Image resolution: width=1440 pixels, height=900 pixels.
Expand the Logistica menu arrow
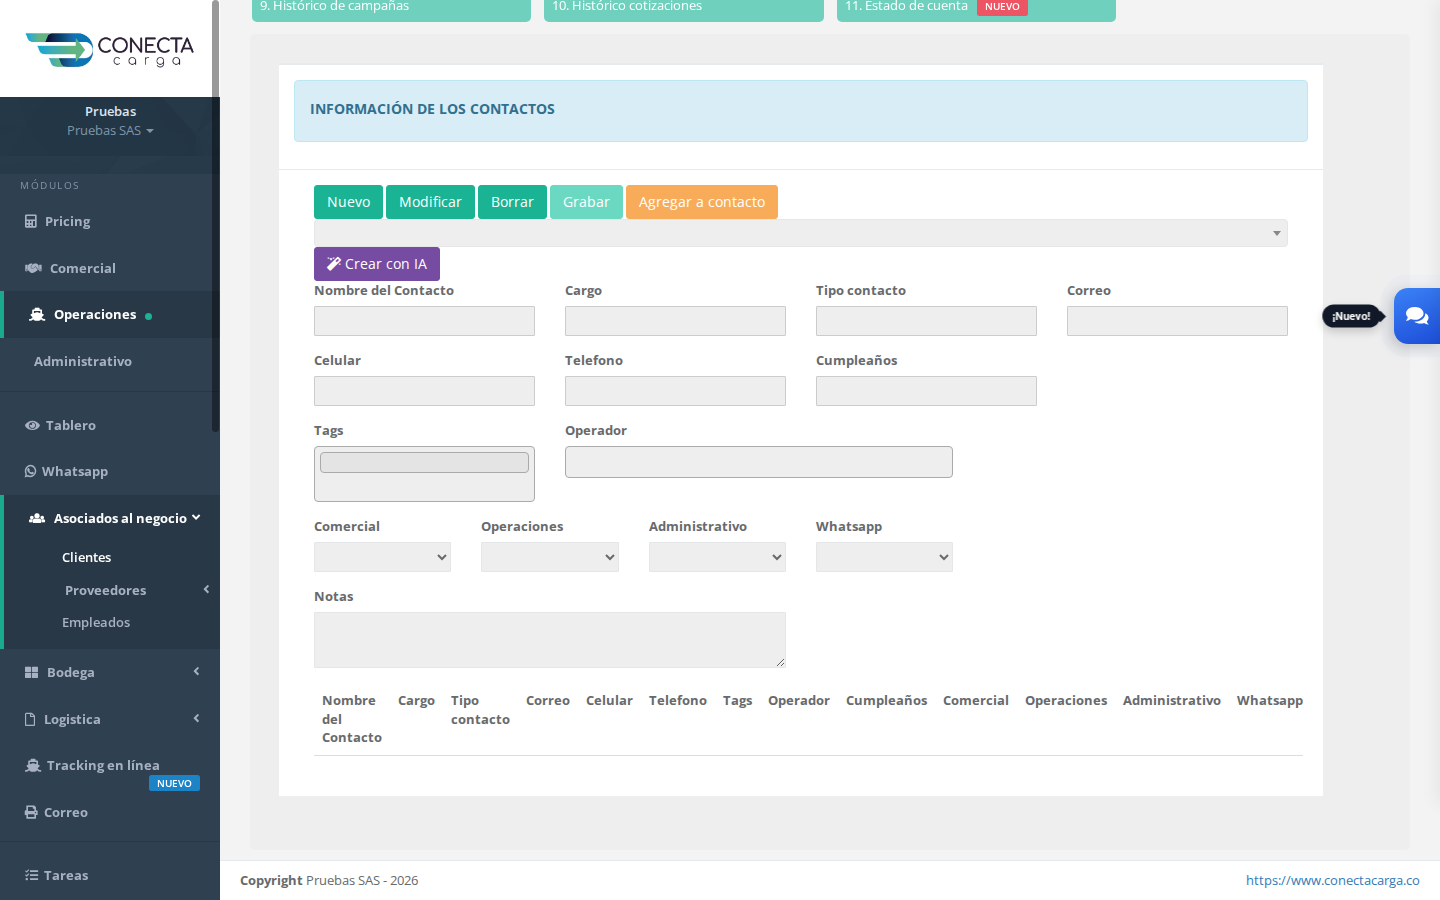[x=196, y=718]
